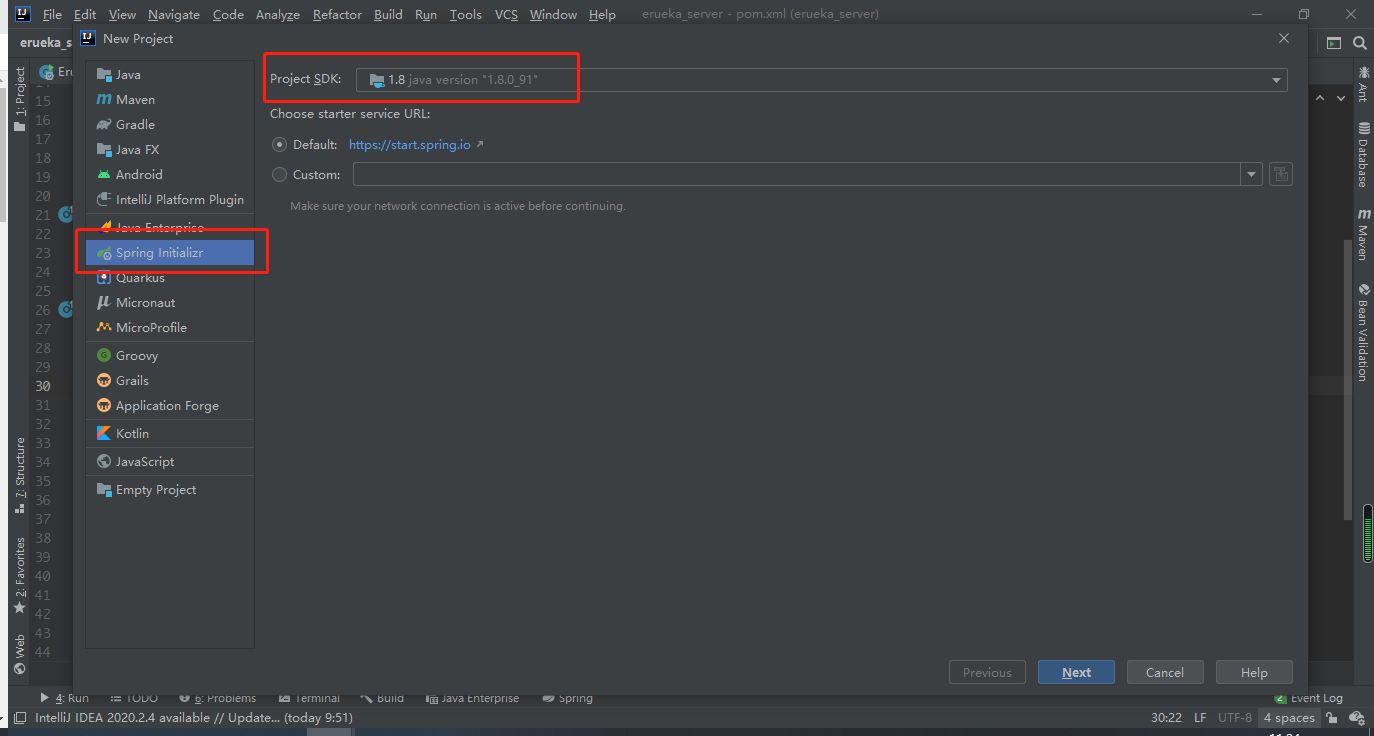Close the New Project dialog
This screenshot has height=736, width=1374.
tap(1284, 38)
